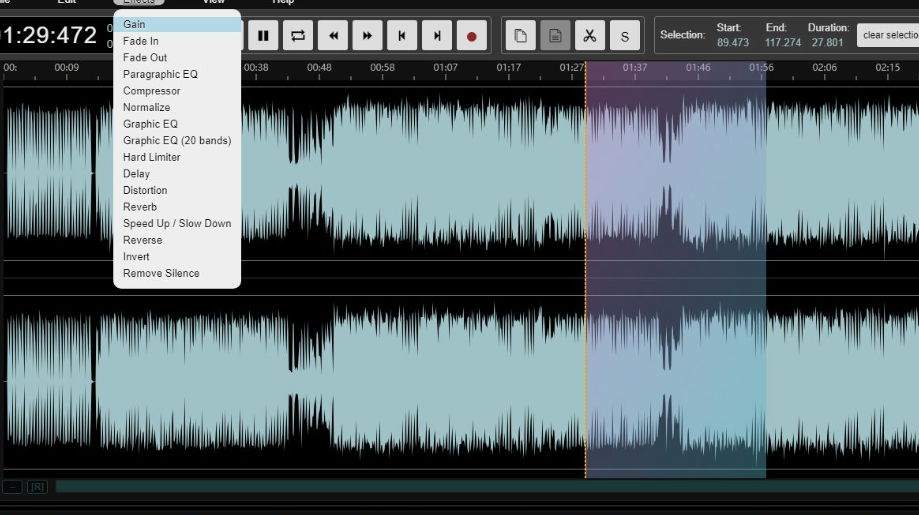Choose Gain from the Effects menu
Screen dimensions: 919x515
point(177,24)
